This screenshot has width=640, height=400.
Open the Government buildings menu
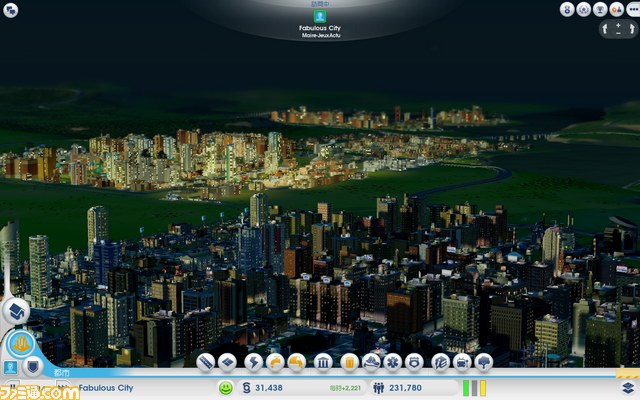[323, 362]
